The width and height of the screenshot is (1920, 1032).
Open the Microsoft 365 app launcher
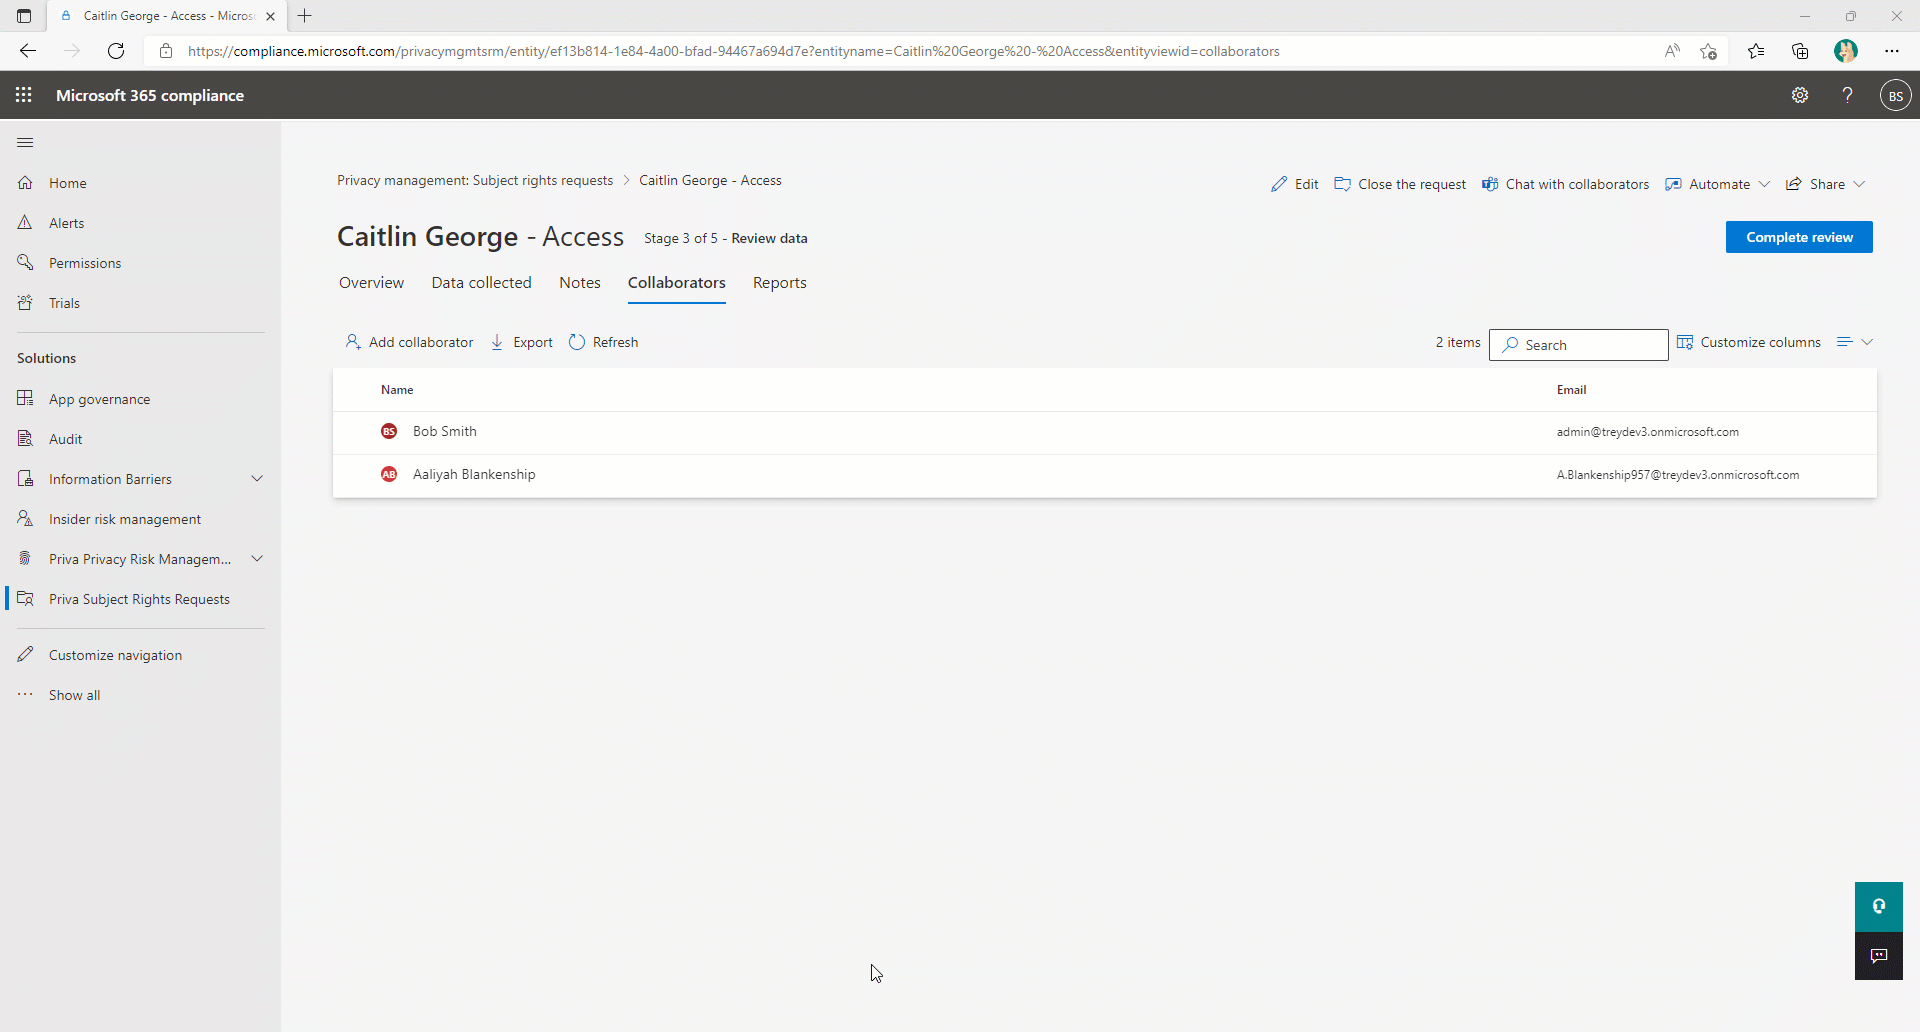[24, 95]
